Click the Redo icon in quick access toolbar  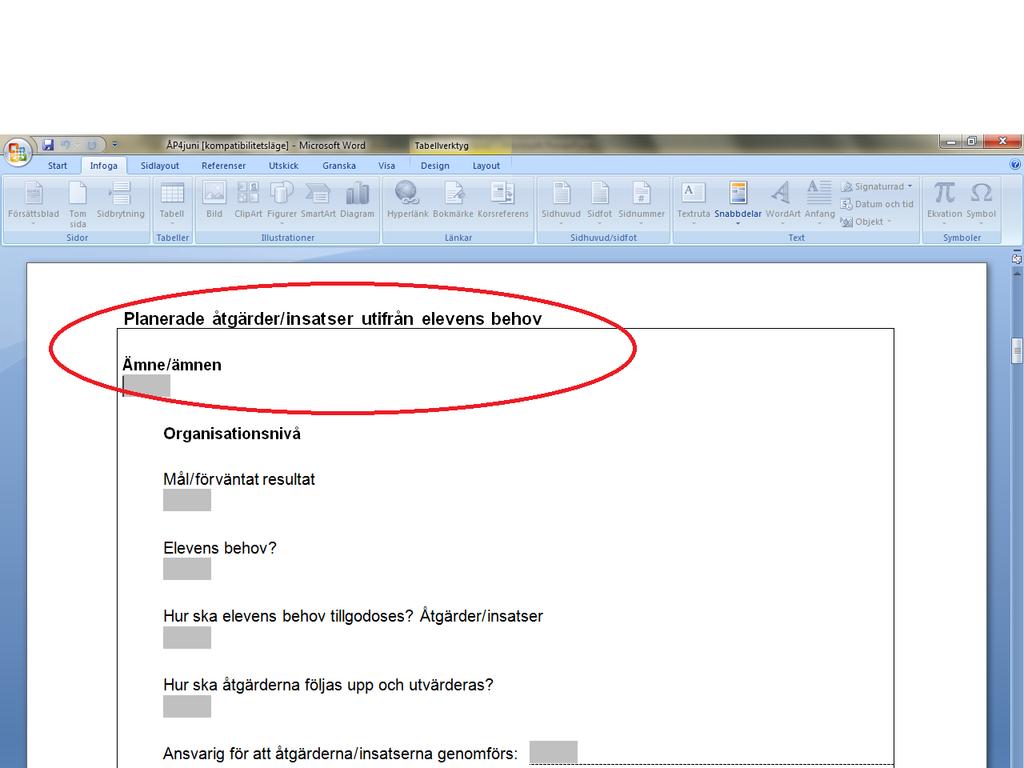tap(92, 145)
